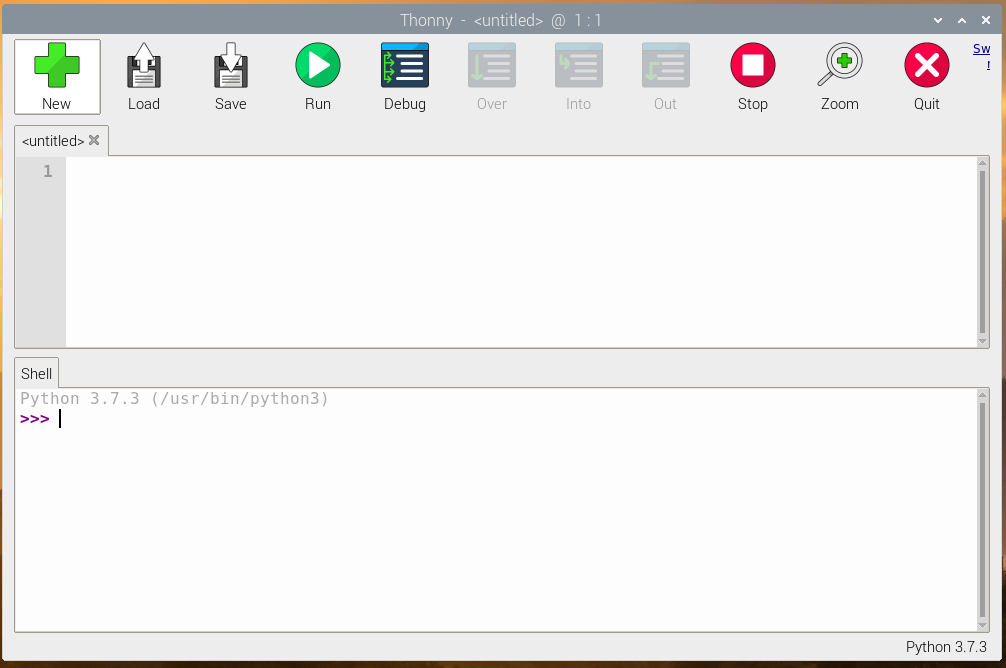Click the editor scrollbar up arrow
This screenshot has height=668, width=1006.
[982, 162]
